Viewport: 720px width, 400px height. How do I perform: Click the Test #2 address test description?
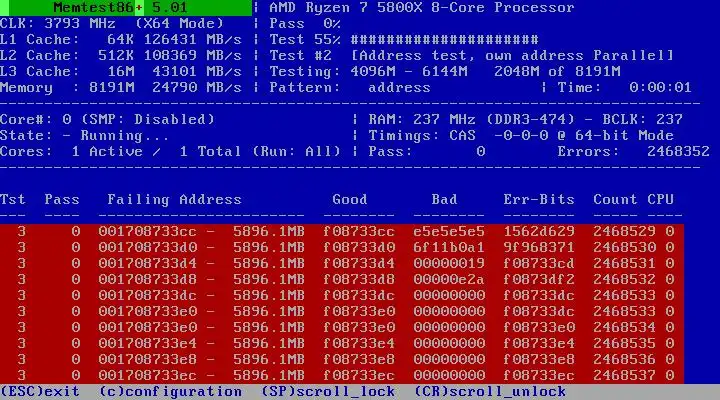472,56
